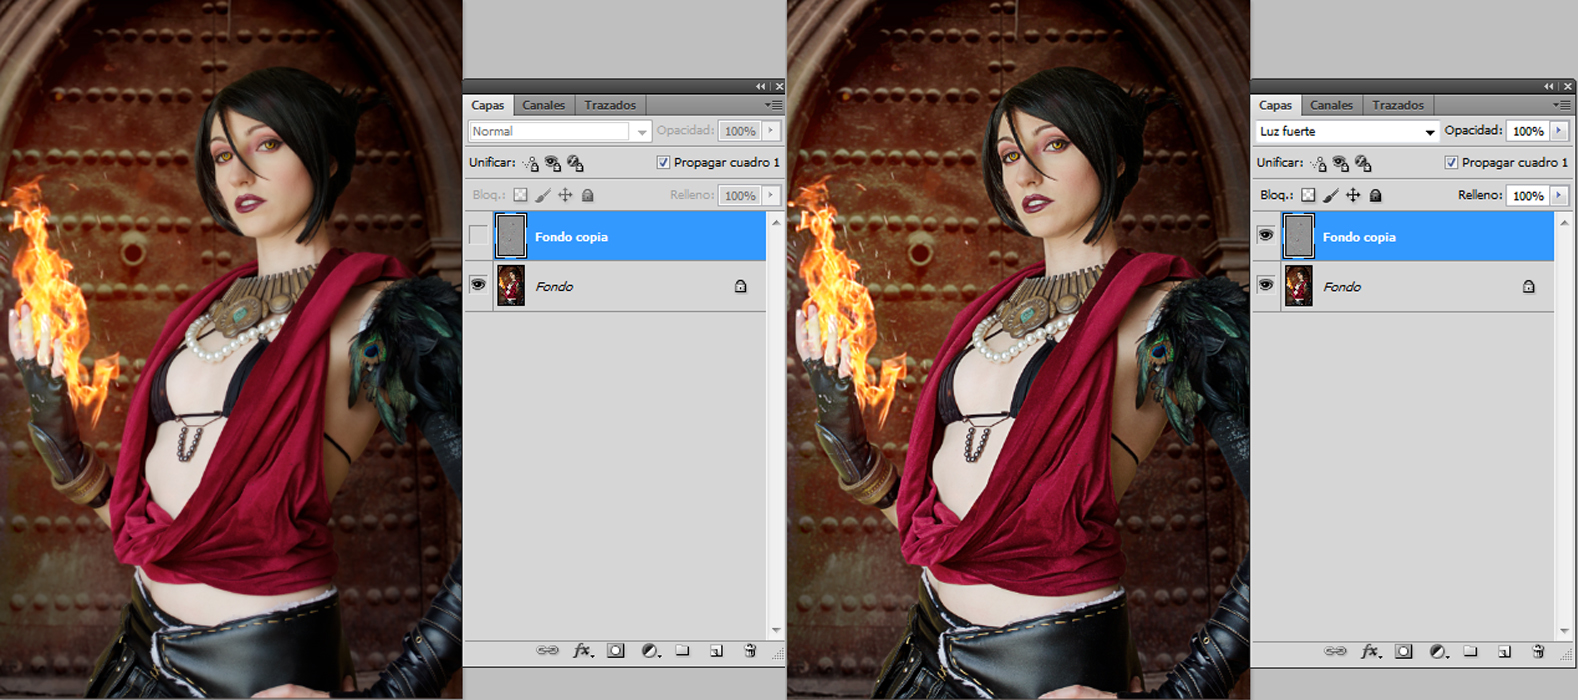The width and height of the screenshot is (1578, 700).
Task: Click the lock all padlock in the Luz fuerte panel
Action: pos(1376,195)
